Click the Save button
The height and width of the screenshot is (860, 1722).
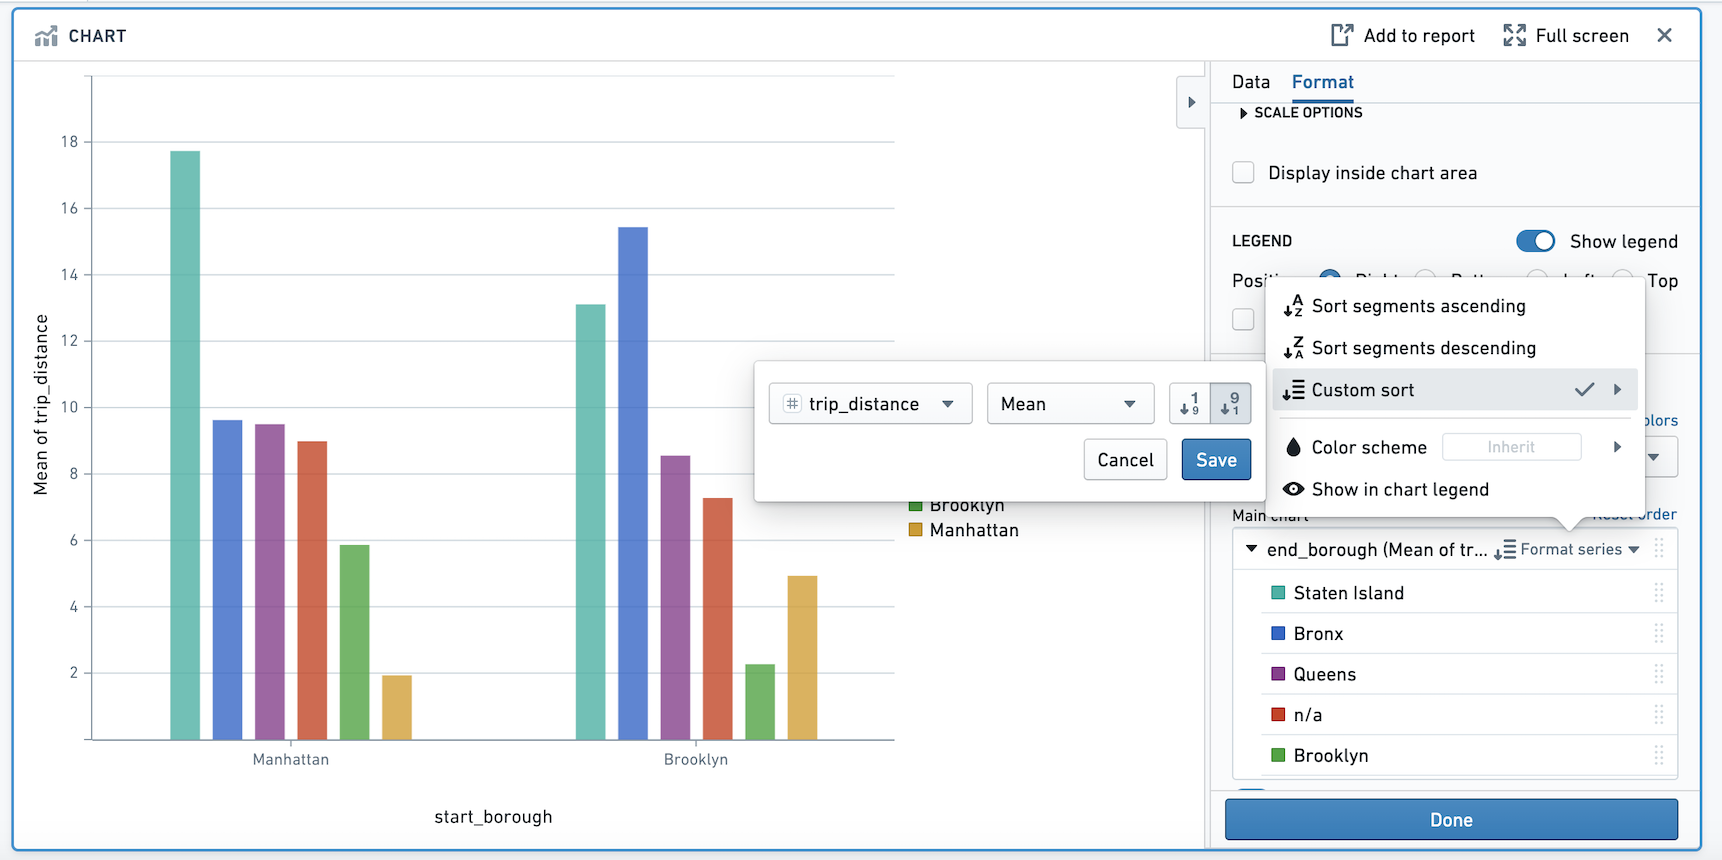coord(1216,460)
